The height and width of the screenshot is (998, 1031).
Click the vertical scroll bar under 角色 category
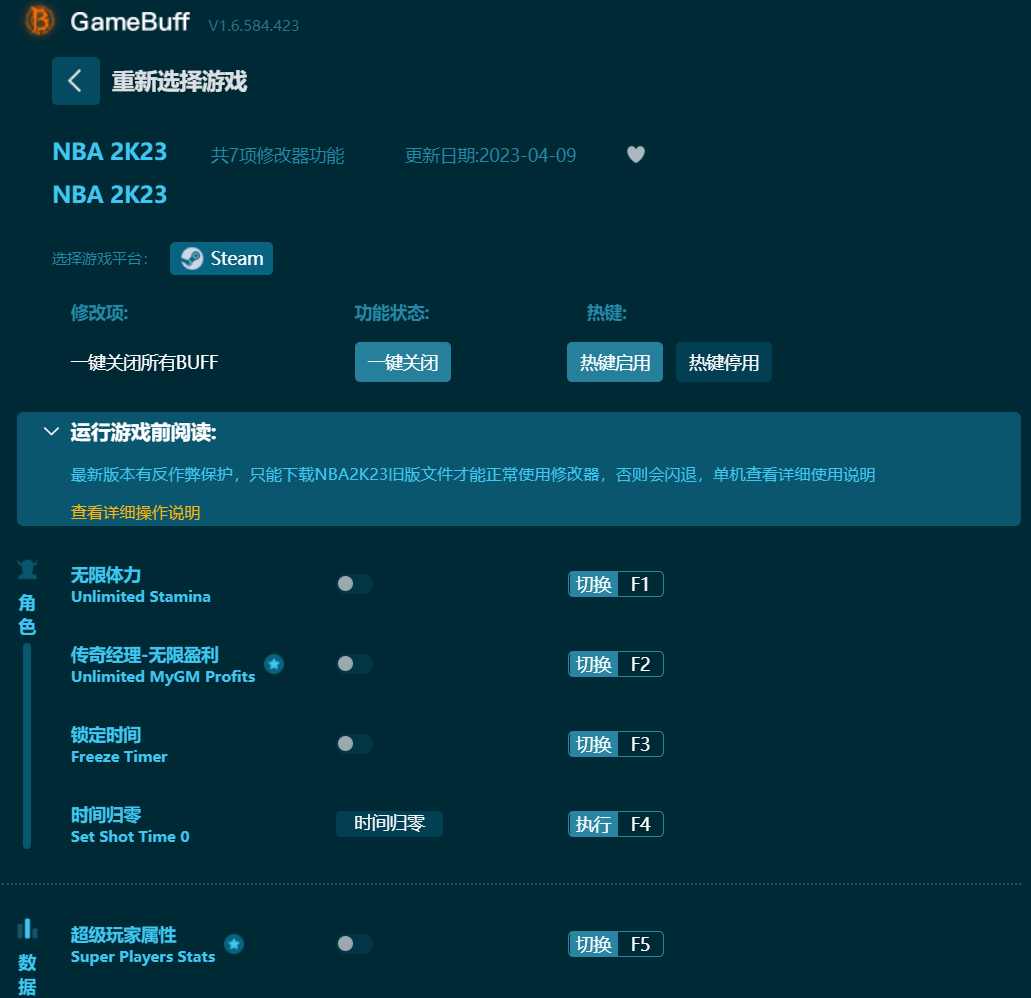pos(27,746)
